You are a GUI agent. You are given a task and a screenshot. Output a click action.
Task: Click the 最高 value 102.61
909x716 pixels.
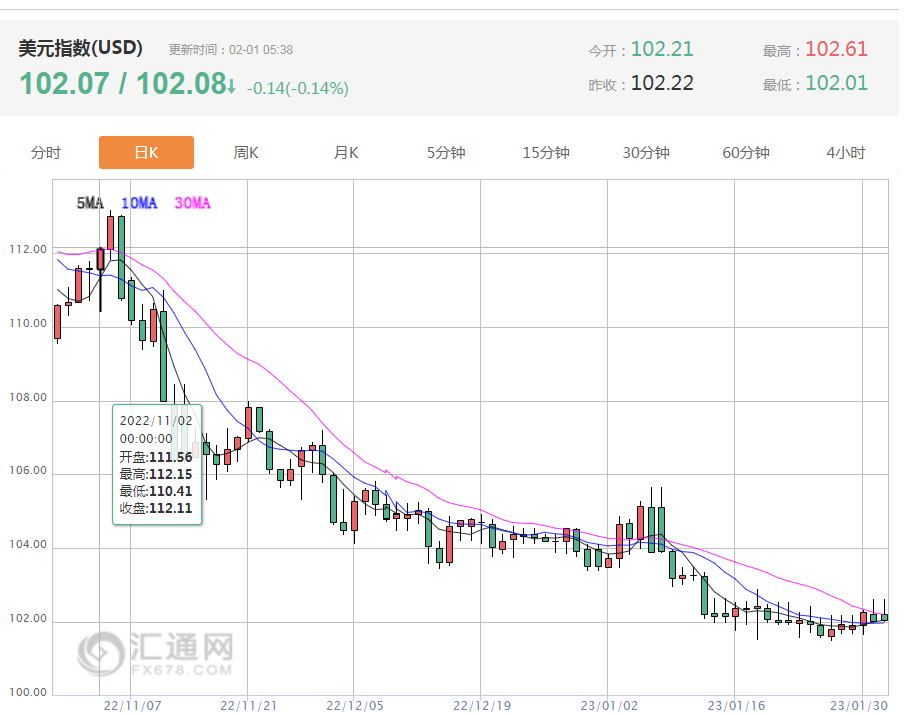click(x=836, y=49)
